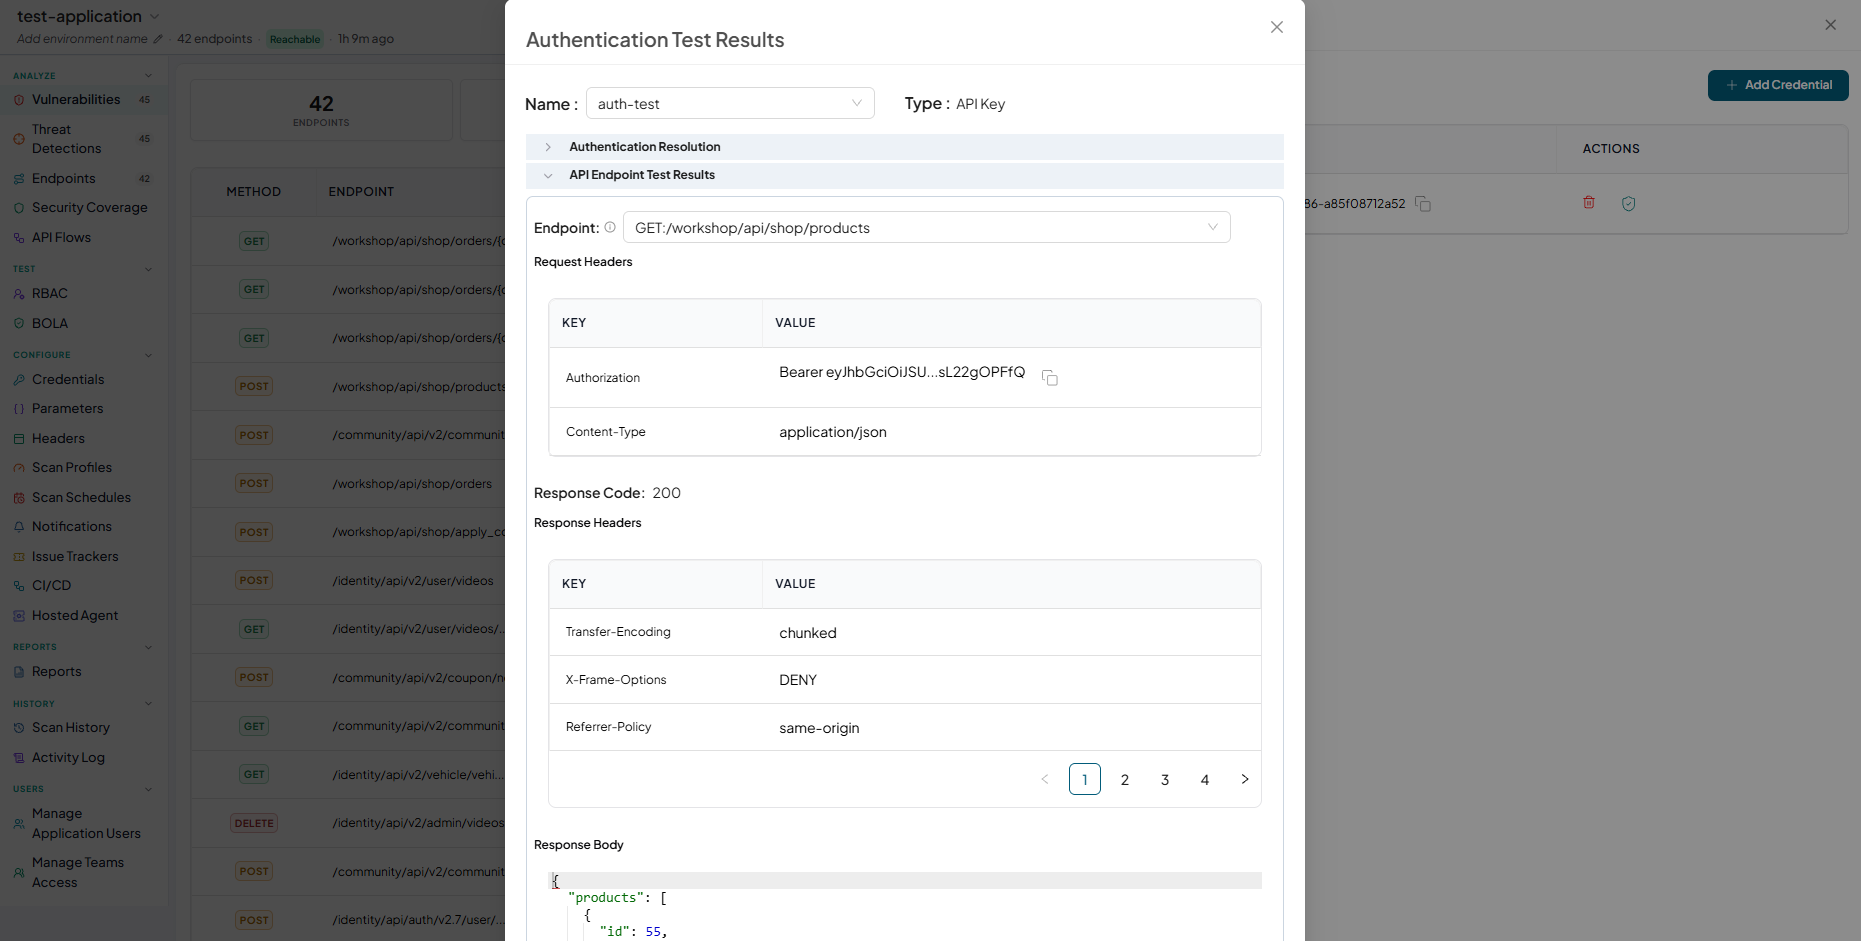Click the Referrer-Policy same-origin row
The image size is (1861, 941).
(904, 727)
